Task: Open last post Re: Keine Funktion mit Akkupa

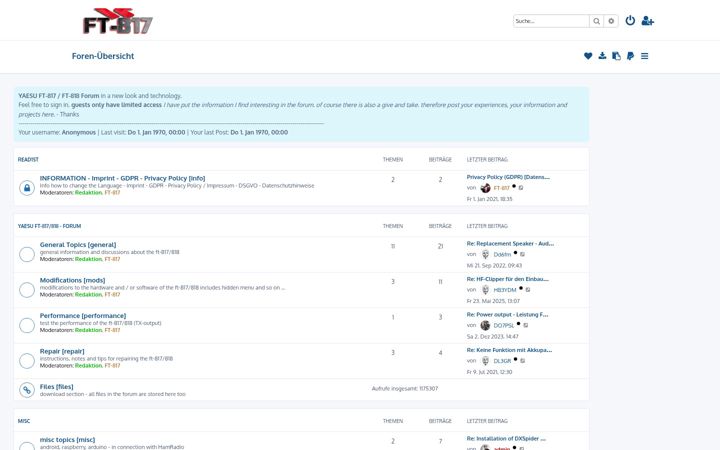Action: coord(509,350)
